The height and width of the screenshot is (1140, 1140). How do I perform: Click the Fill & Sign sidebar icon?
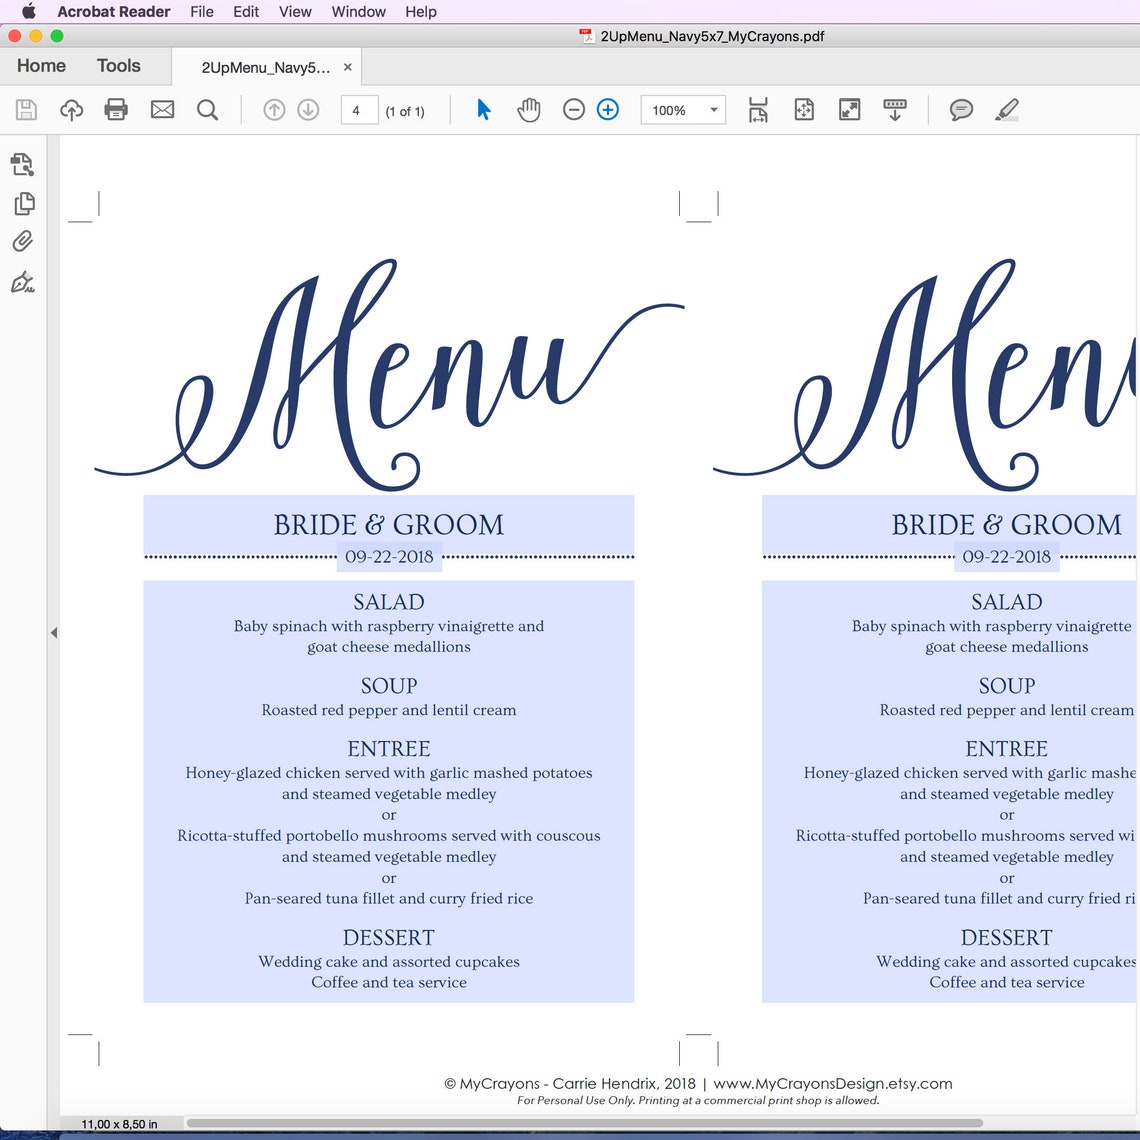click(24, 283)
